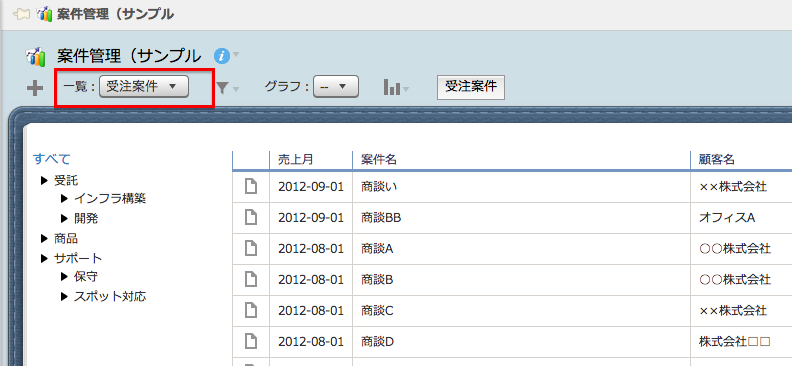Open the グラフ dropdown
Image resolution: width=792 pixels, height=366 pixels.
[x=336, y=86]
